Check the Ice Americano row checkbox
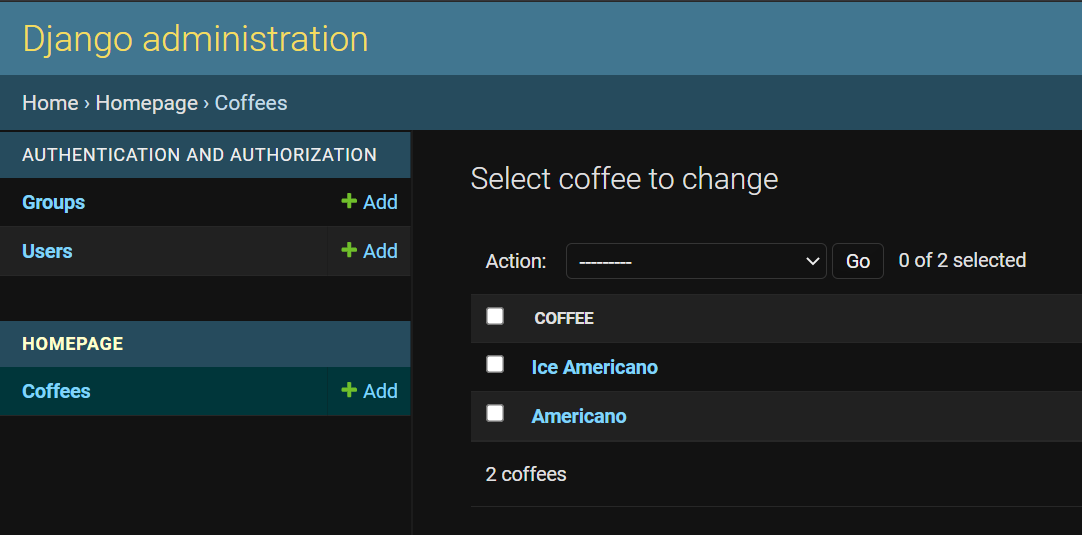The height and width of the screenshot is (535, 1082). [x=495, y=365]
